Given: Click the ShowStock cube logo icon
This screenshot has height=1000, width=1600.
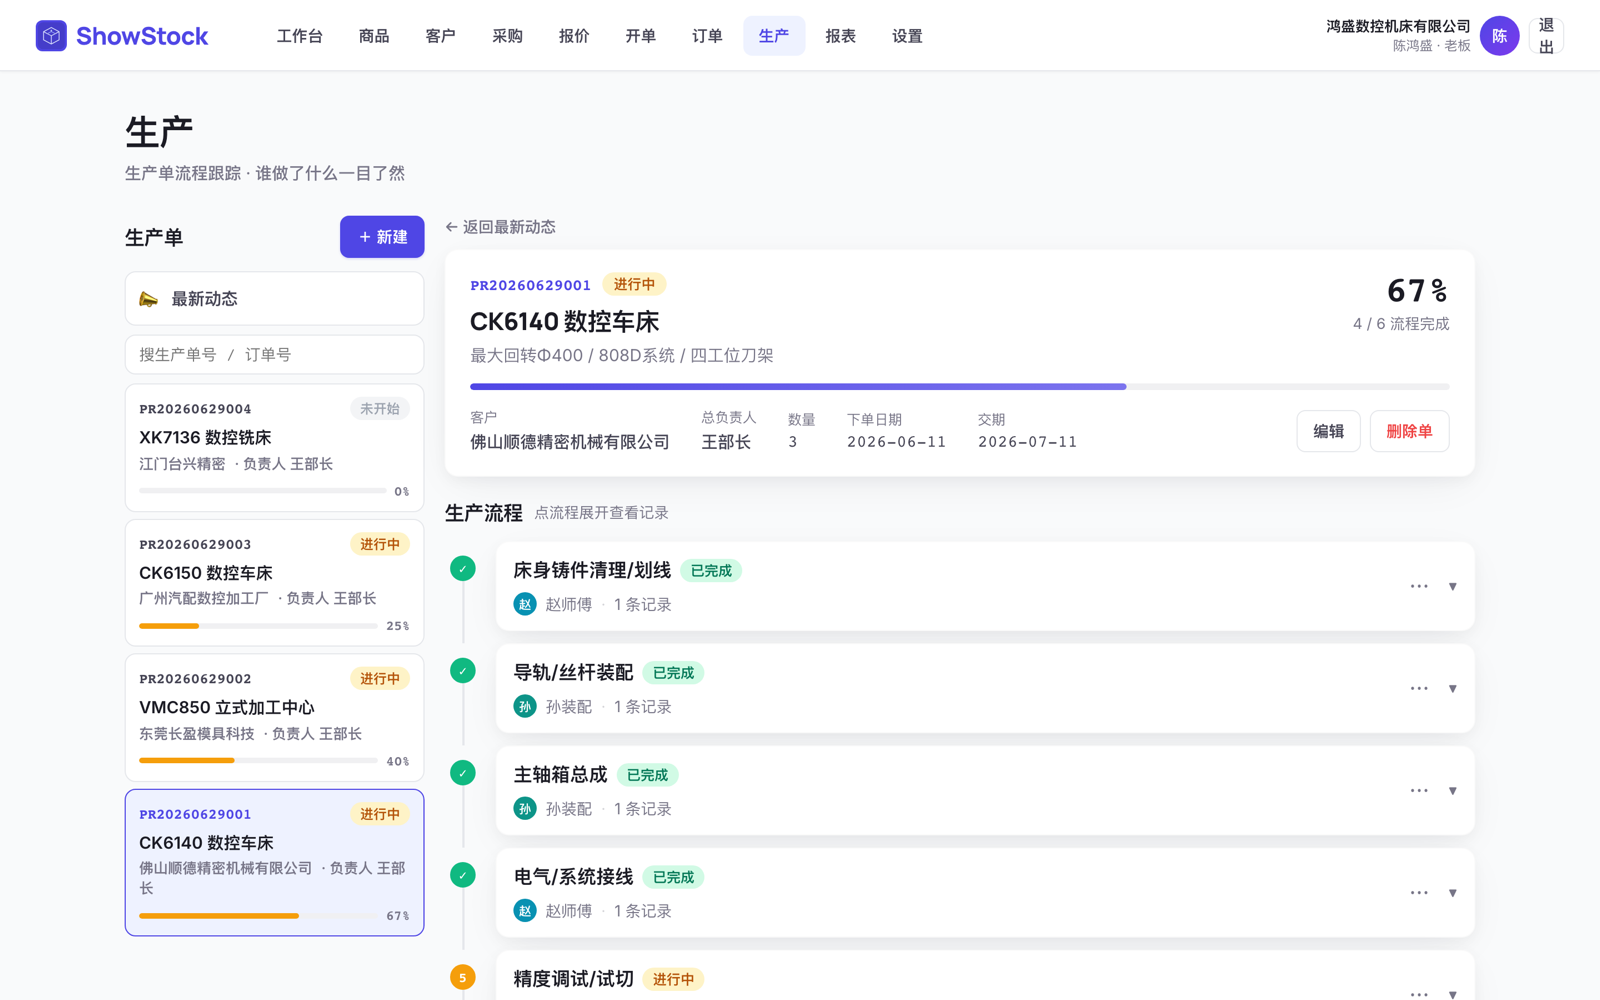Looking at the screenshot, I should (51, 36).
